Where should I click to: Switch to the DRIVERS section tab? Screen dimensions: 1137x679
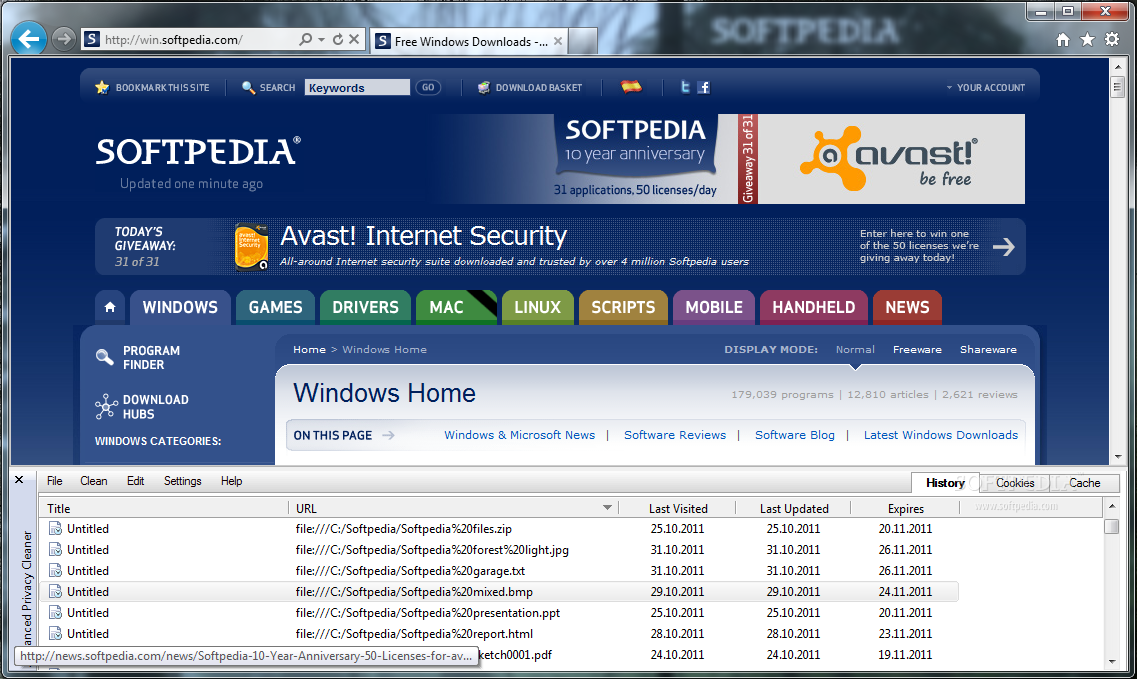pyautogui.click(x=365, y=307)
